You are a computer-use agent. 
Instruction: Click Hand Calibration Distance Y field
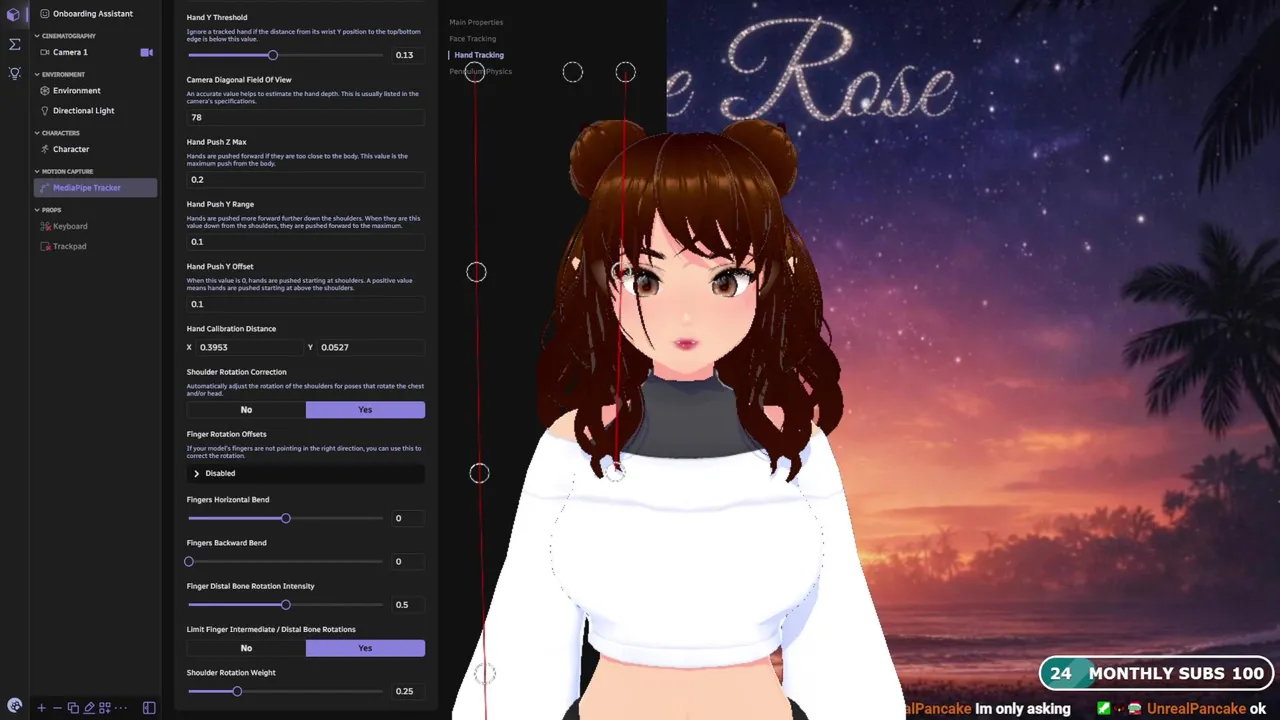point(371,347)
